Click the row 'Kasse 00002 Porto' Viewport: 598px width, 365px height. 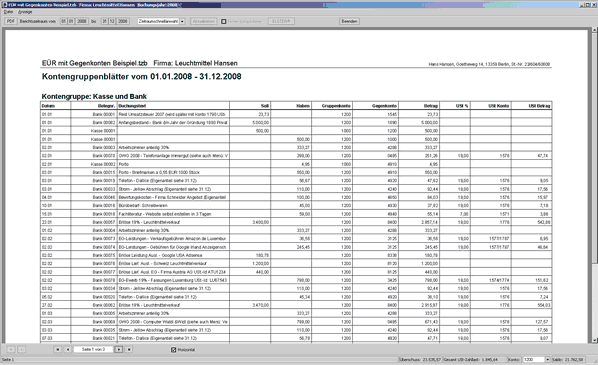tap(296, 164)
